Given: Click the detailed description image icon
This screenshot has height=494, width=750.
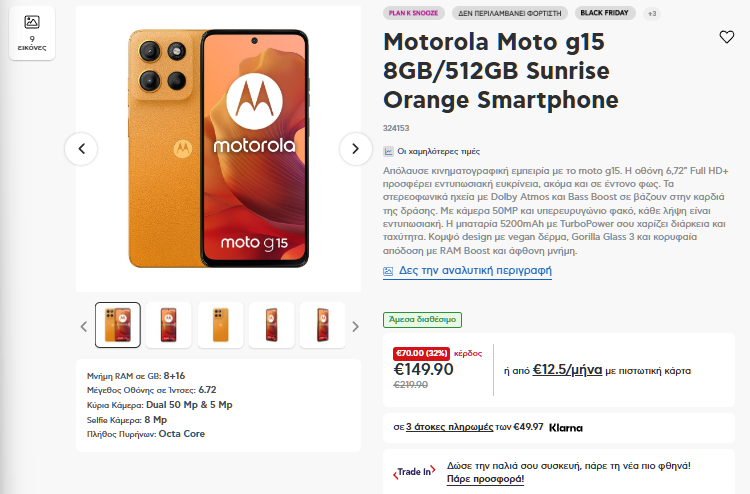Looking at the screenshot, I should tap(389, 271).
